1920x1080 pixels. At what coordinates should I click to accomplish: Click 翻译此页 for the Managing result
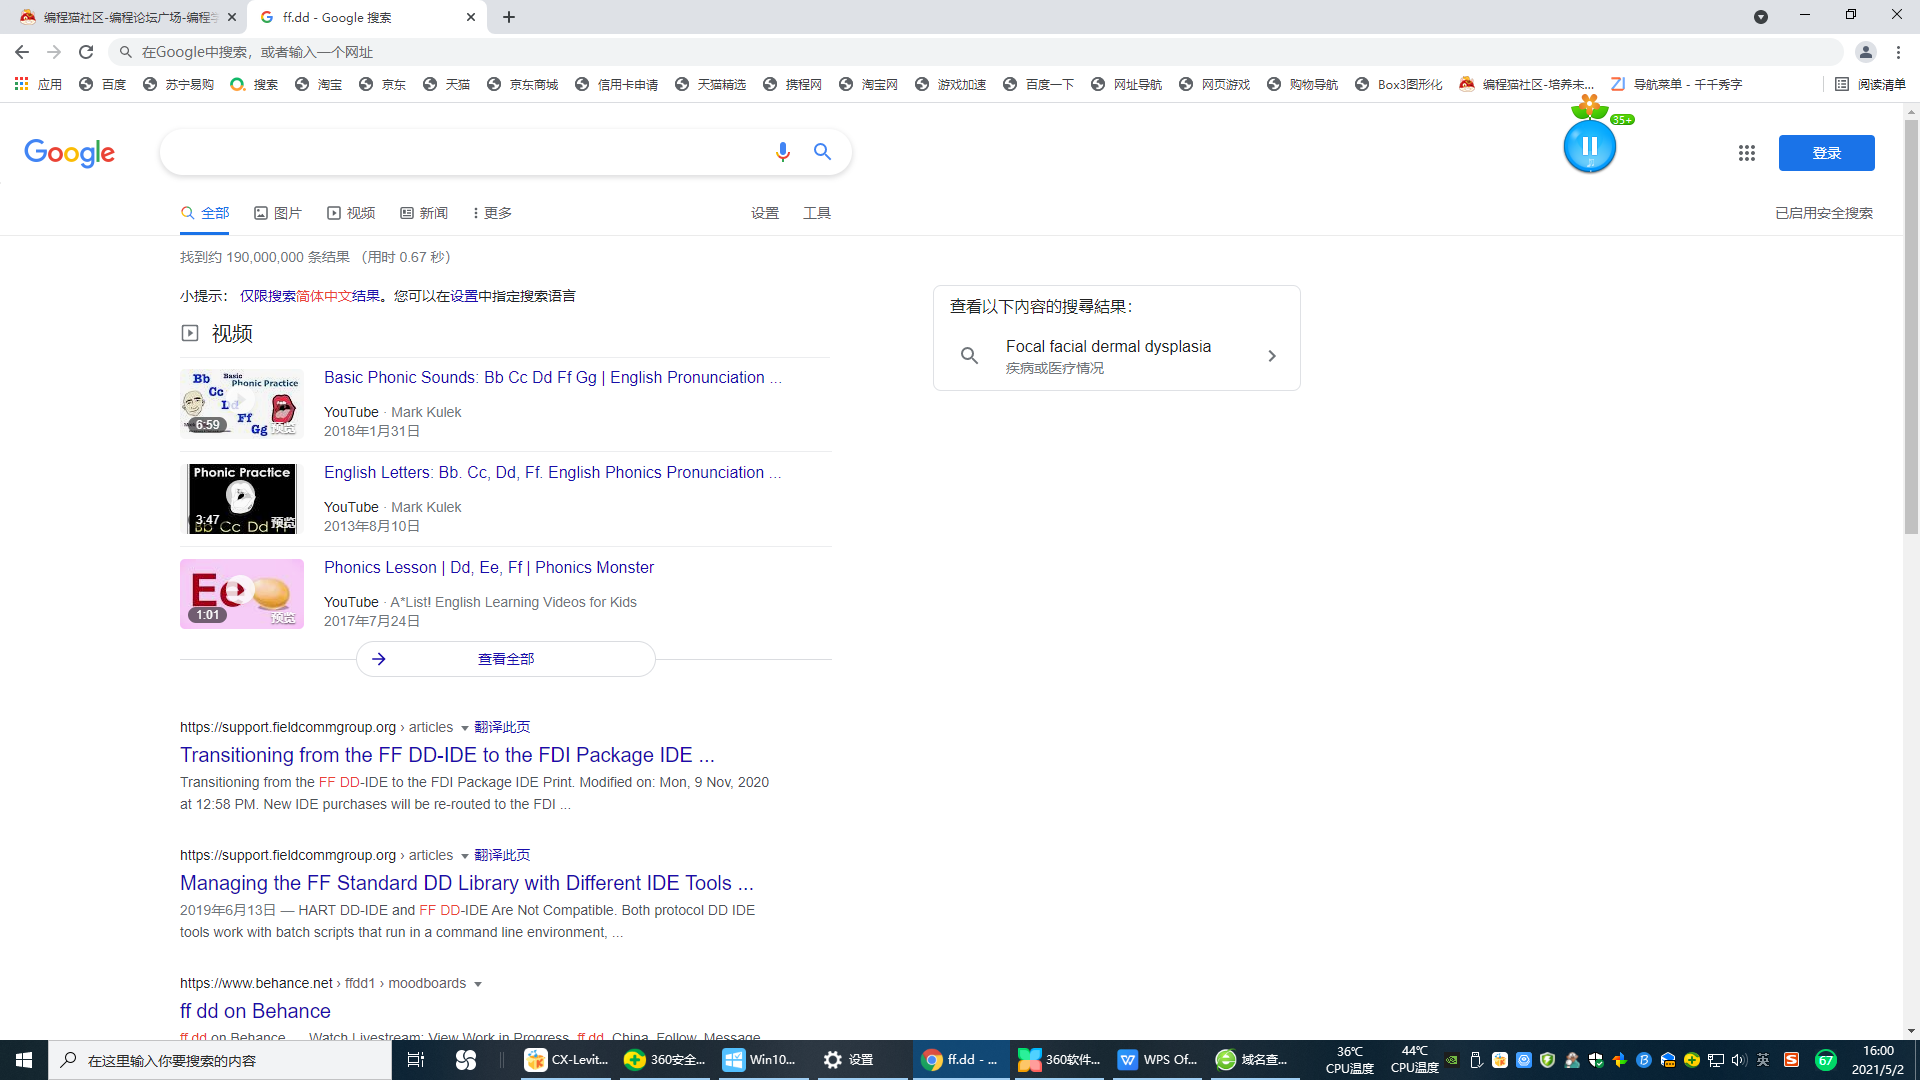point(502,855)
